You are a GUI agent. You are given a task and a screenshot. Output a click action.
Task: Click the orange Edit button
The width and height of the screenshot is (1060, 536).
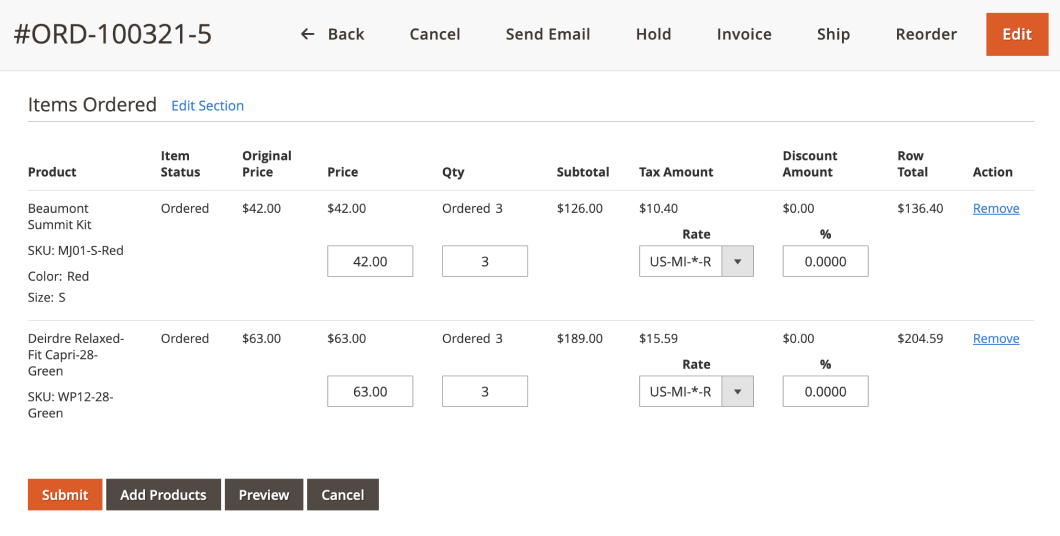point(1017,34)
